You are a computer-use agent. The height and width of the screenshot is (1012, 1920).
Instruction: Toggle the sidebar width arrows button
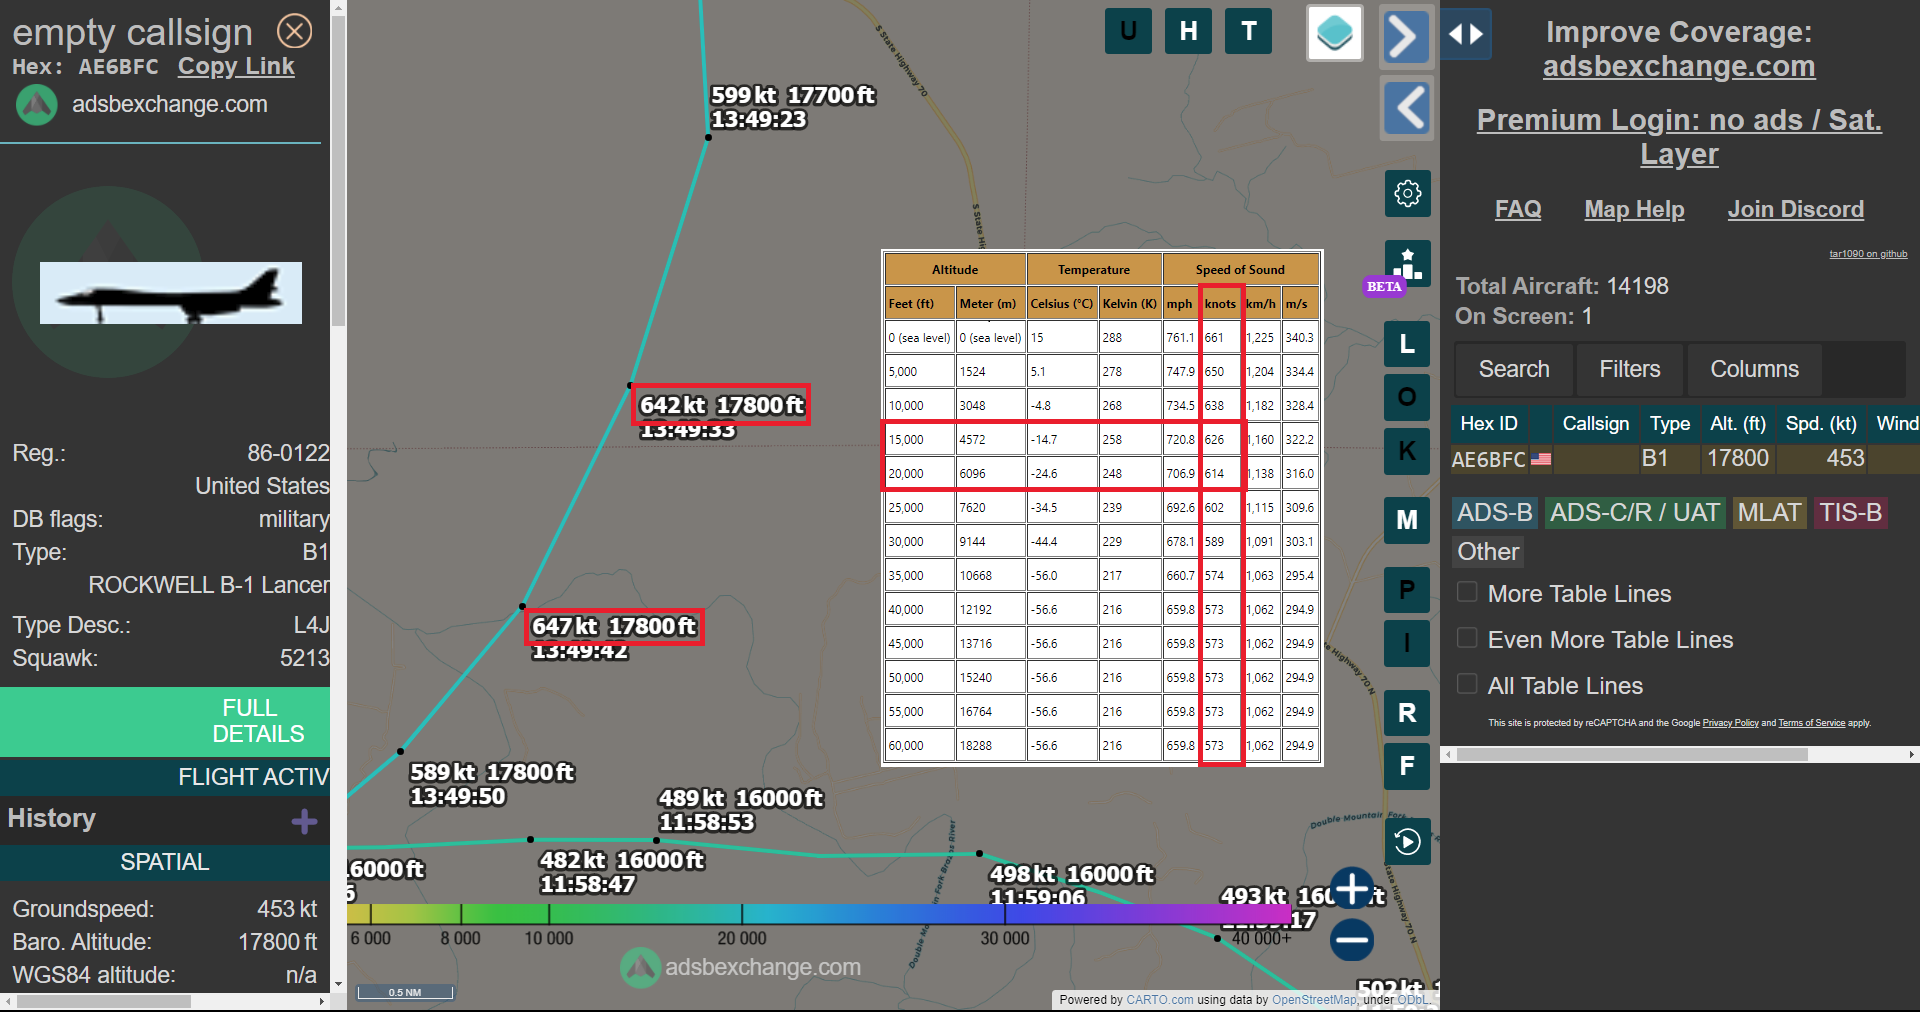click(x=1466, y=34)
